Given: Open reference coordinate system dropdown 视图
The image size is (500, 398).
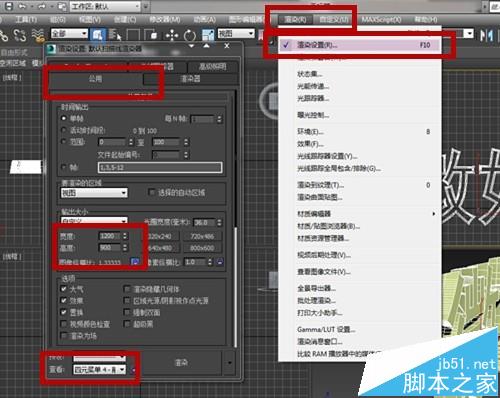Looking at the screenshot, I should pos(236,33).
